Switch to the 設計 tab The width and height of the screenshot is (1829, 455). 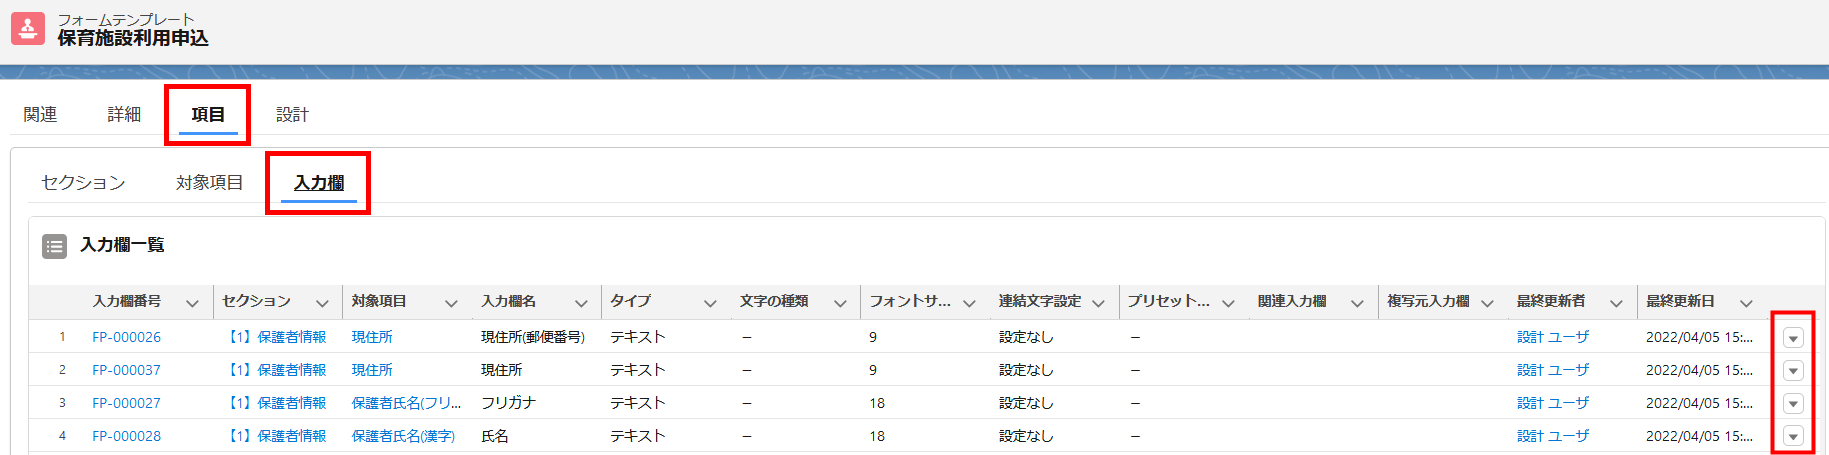point(292,115)
